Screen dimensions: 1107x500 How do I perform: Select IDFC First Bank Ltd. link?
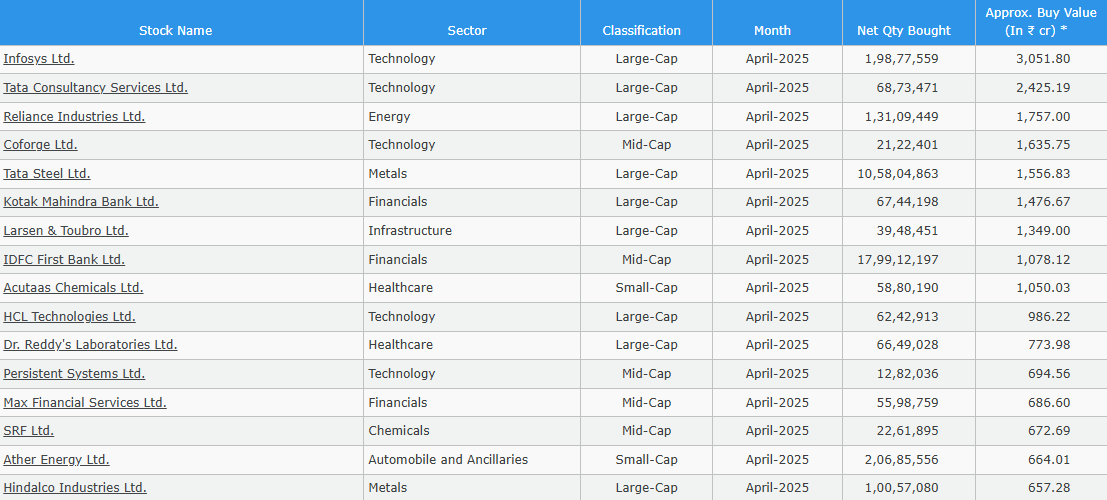(x=64, y=260)
